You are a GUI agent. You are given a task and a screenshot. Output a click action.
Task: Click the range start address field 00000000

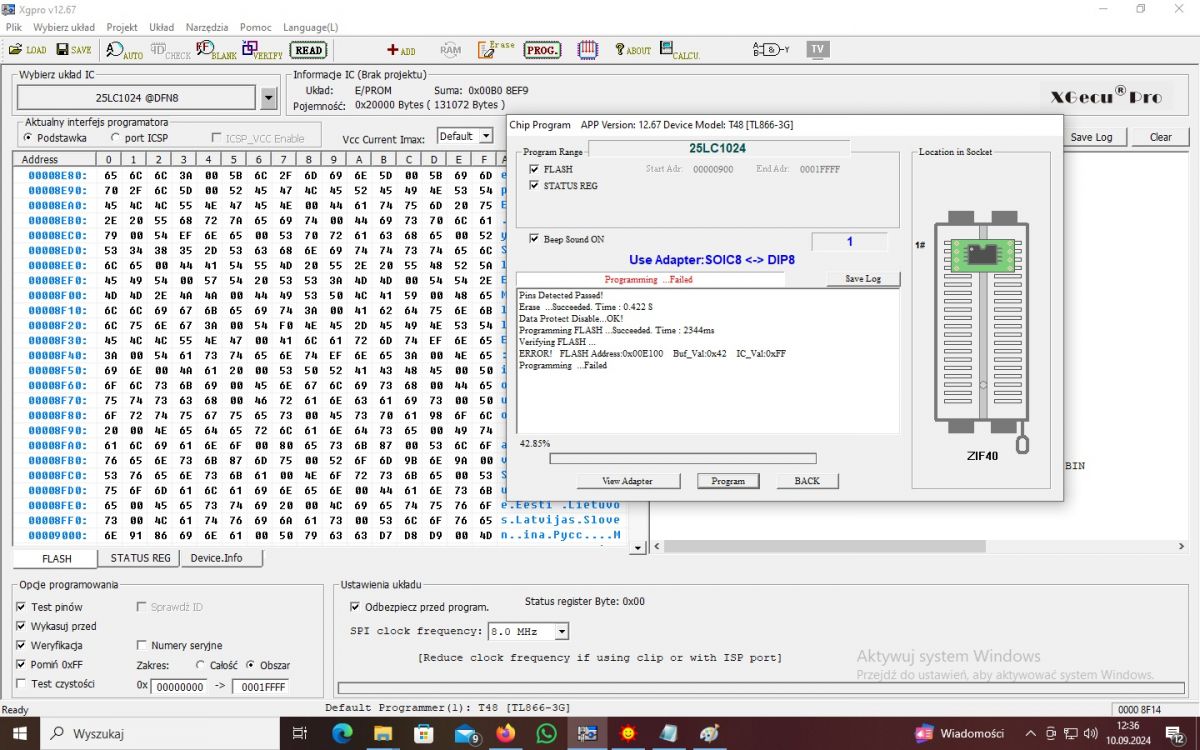(179, 687)
